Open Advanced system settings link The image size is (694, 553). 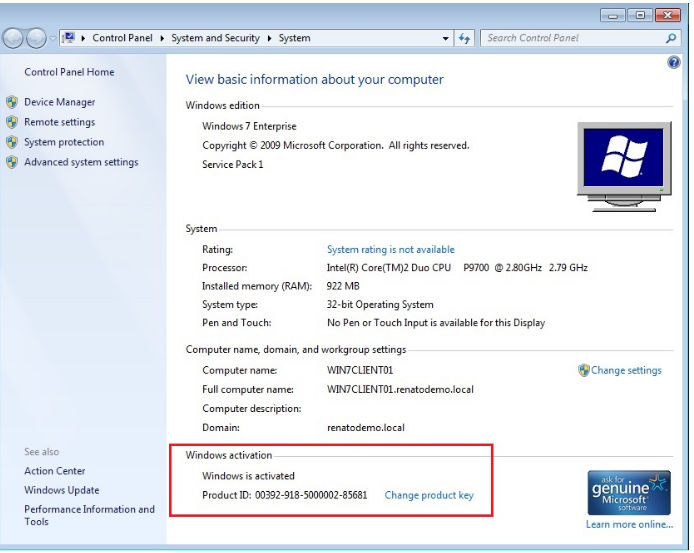pyautogui.click(x=81, y=162)
